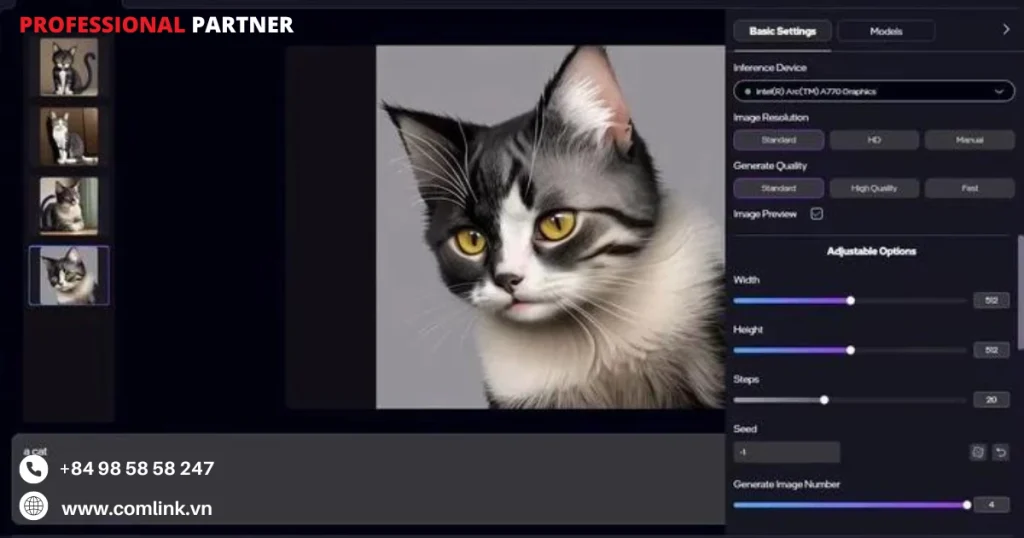Viewport: 1024px width, 538px height.
Task: Select HD image resolution
Action: click(873, 140)
